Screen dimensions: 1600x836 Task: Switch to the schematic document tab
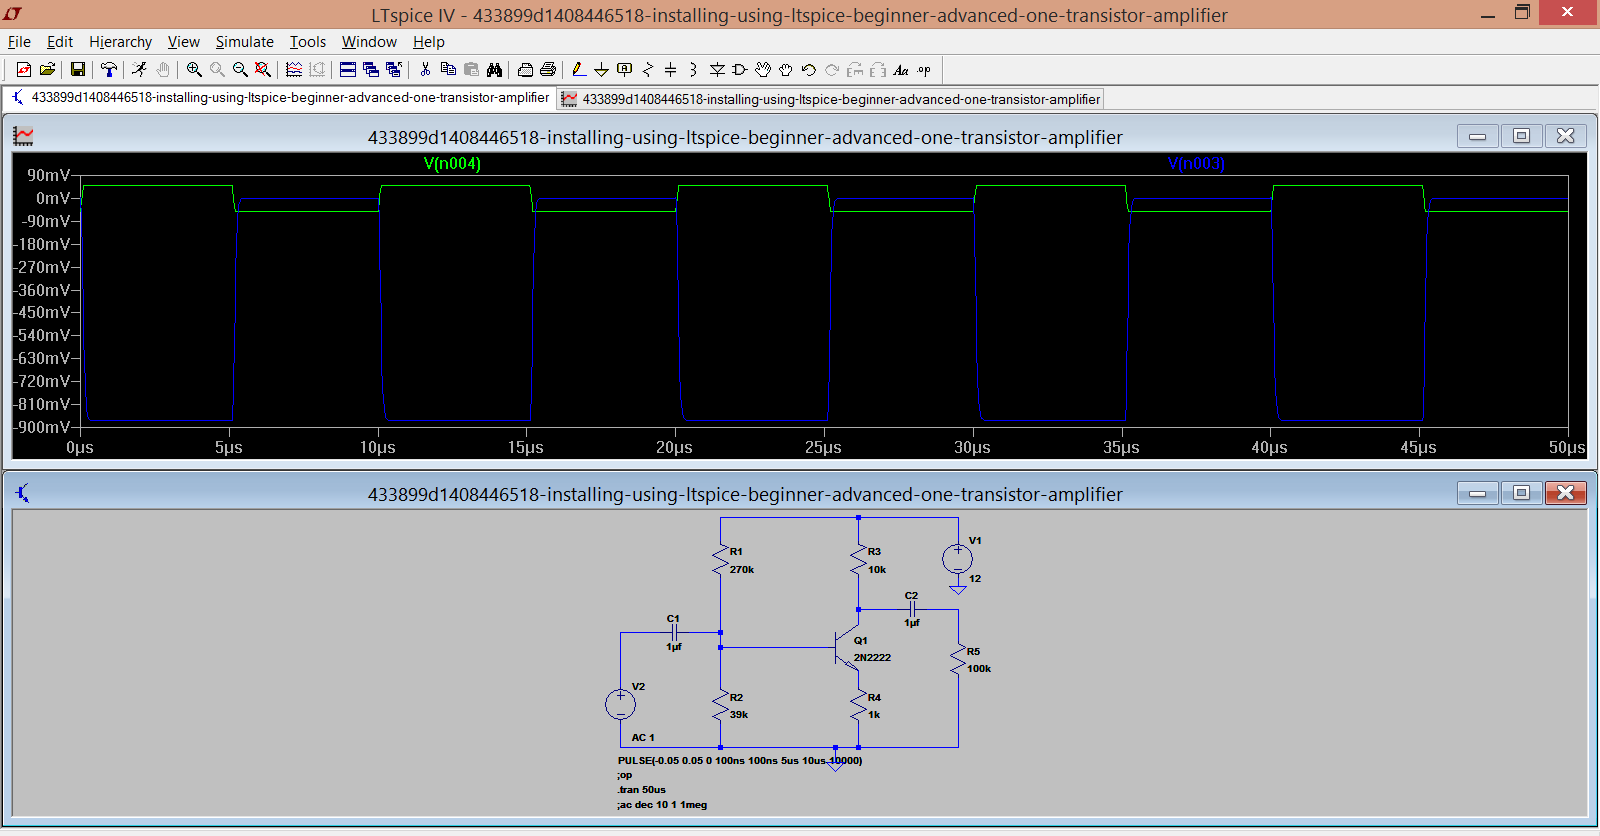point(280,98)
